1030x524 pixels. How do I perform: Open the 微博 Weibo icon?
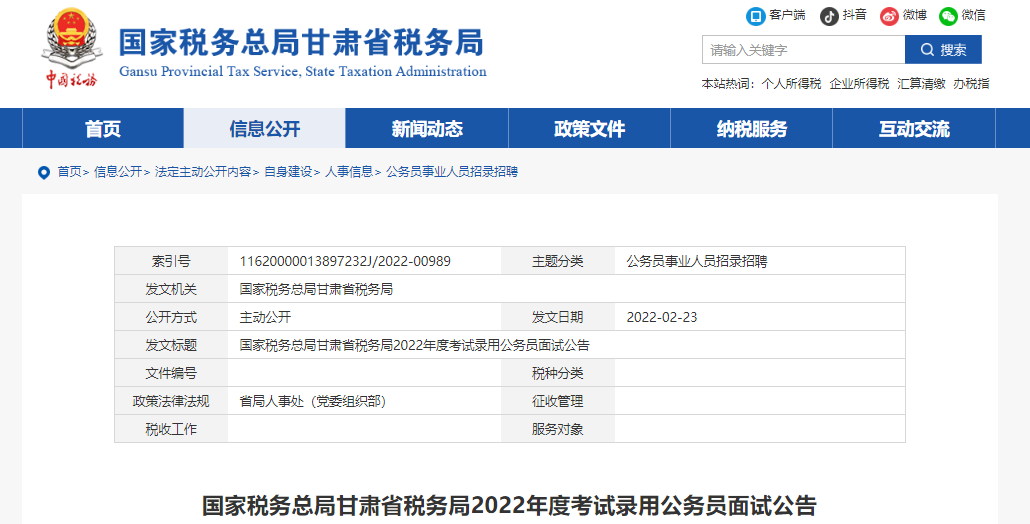tap(889, 16)
